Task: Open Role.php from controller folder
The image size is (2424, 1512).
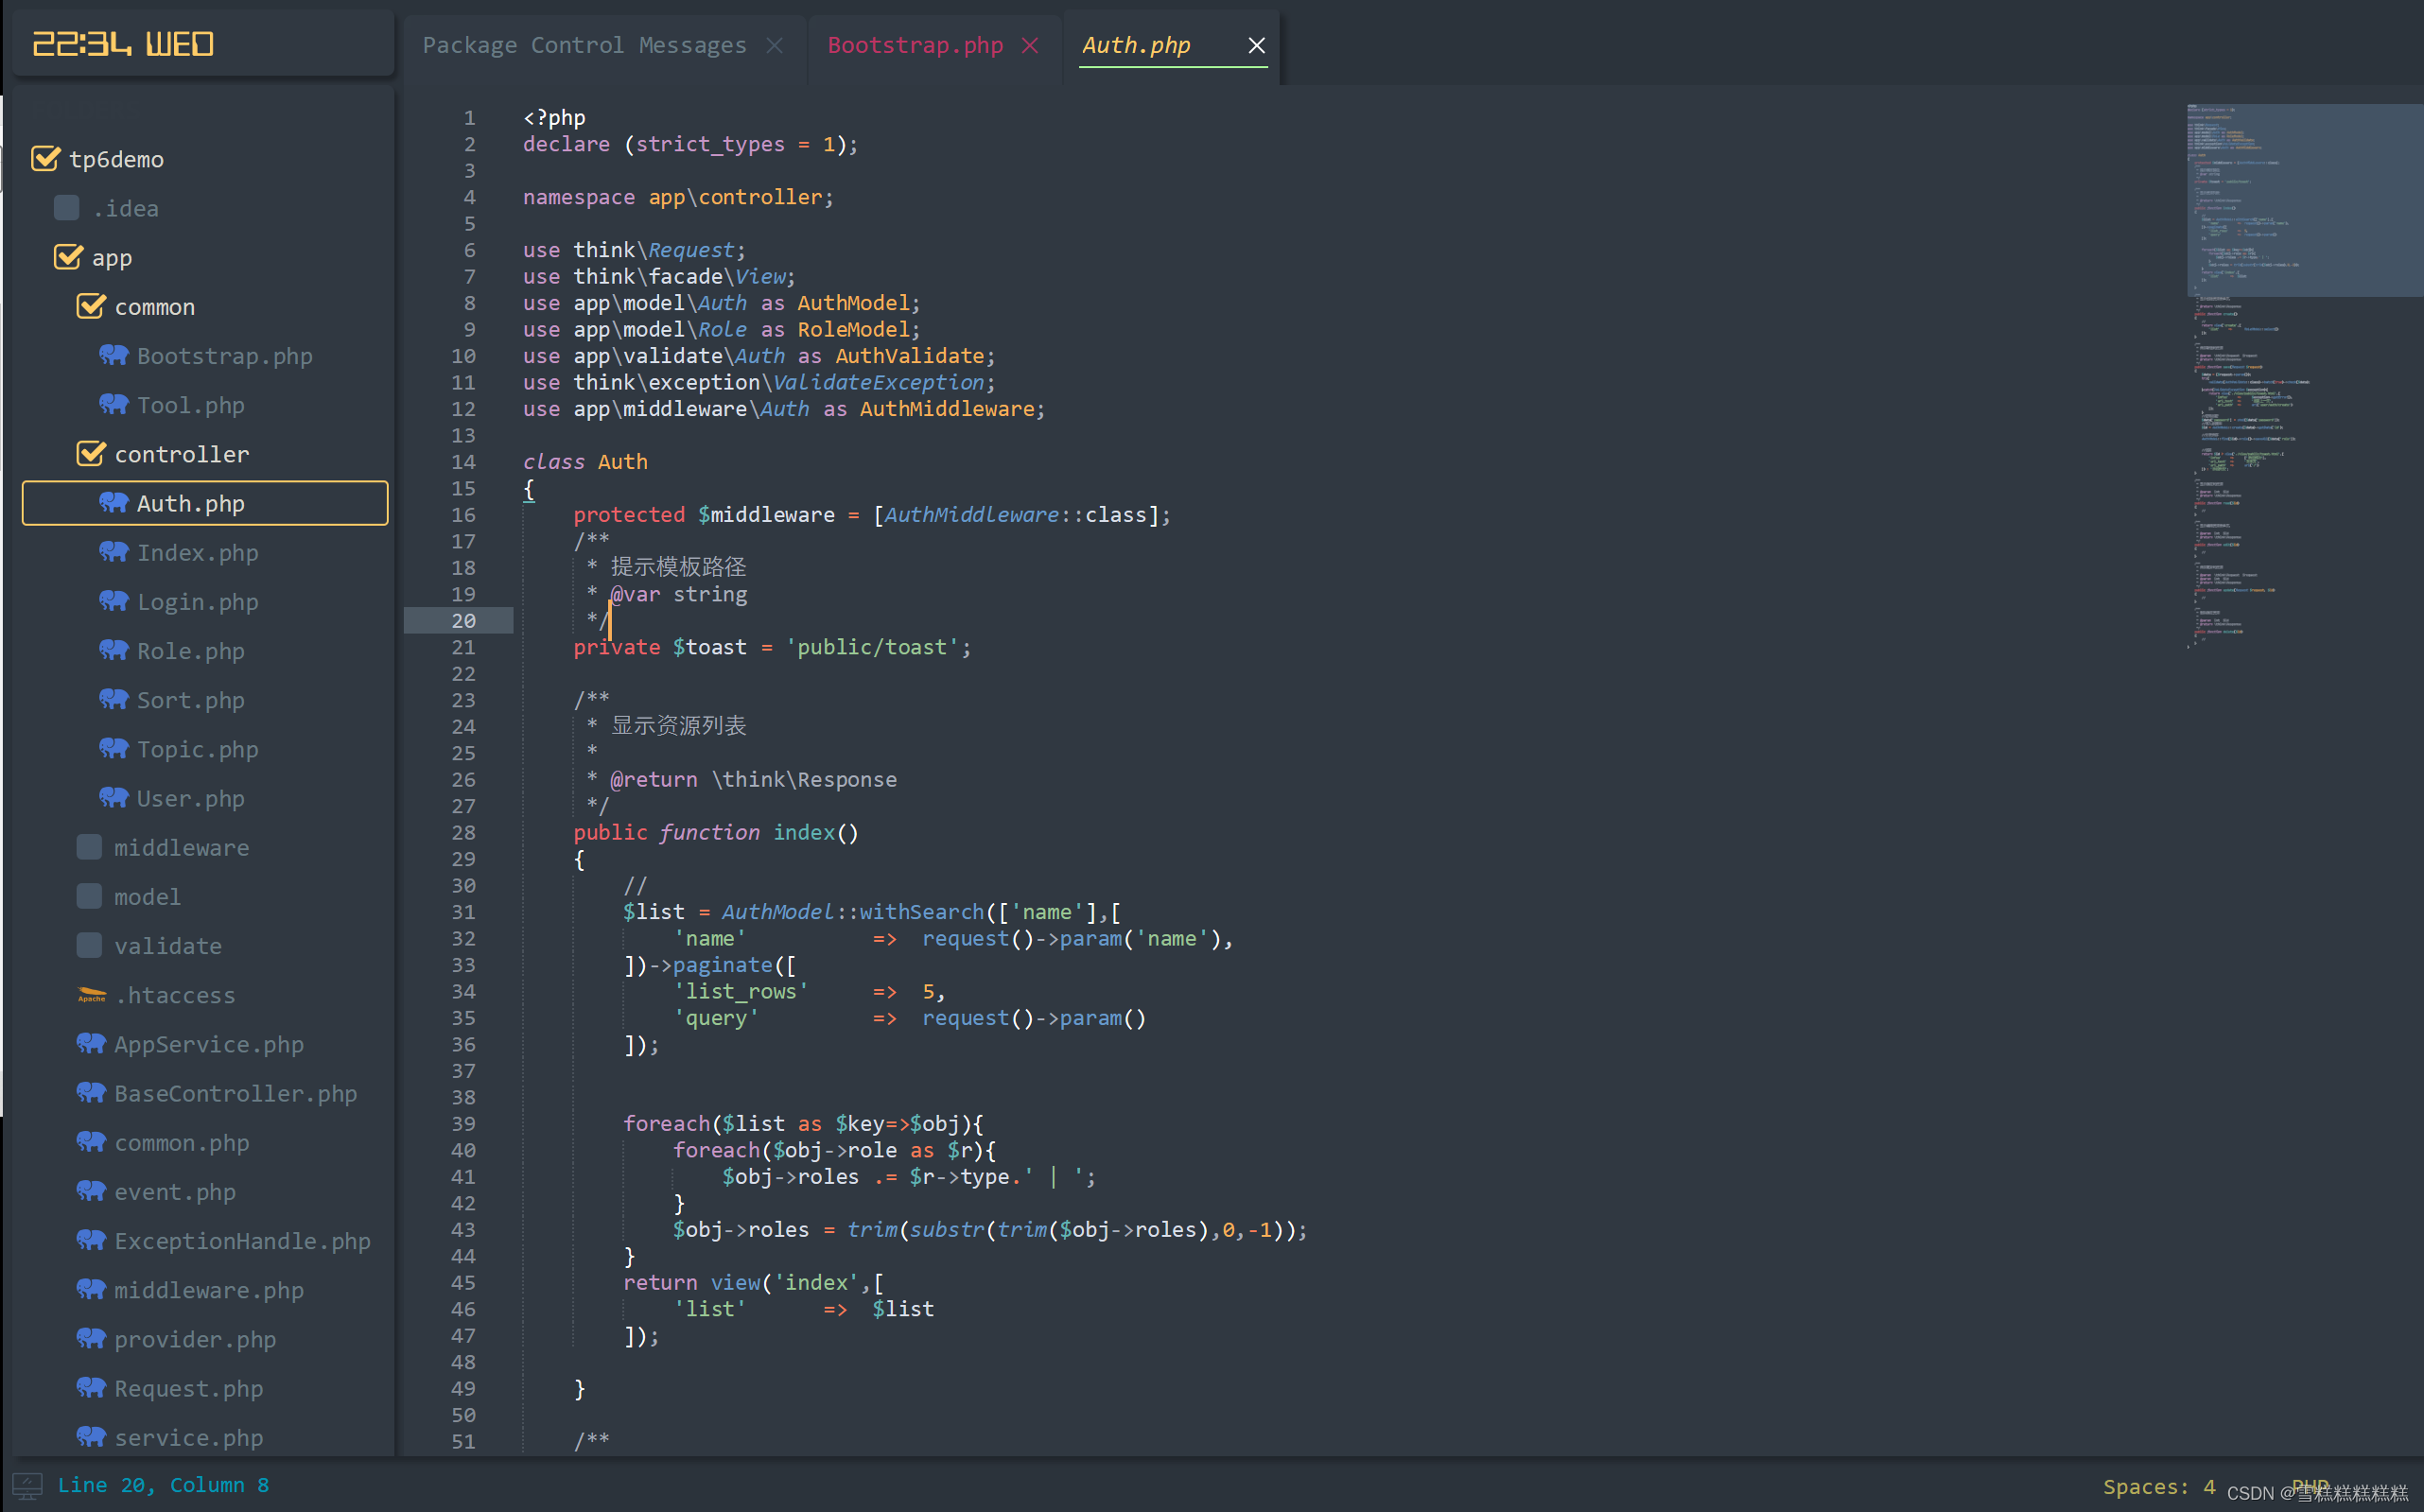Action: pyautogui.click(x=190, y=651)
